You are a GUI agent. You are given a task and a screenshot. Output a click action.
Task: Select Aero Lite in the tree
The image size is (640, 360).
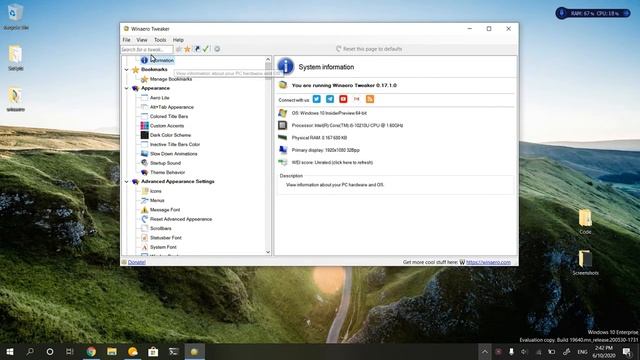pos(160,98)
